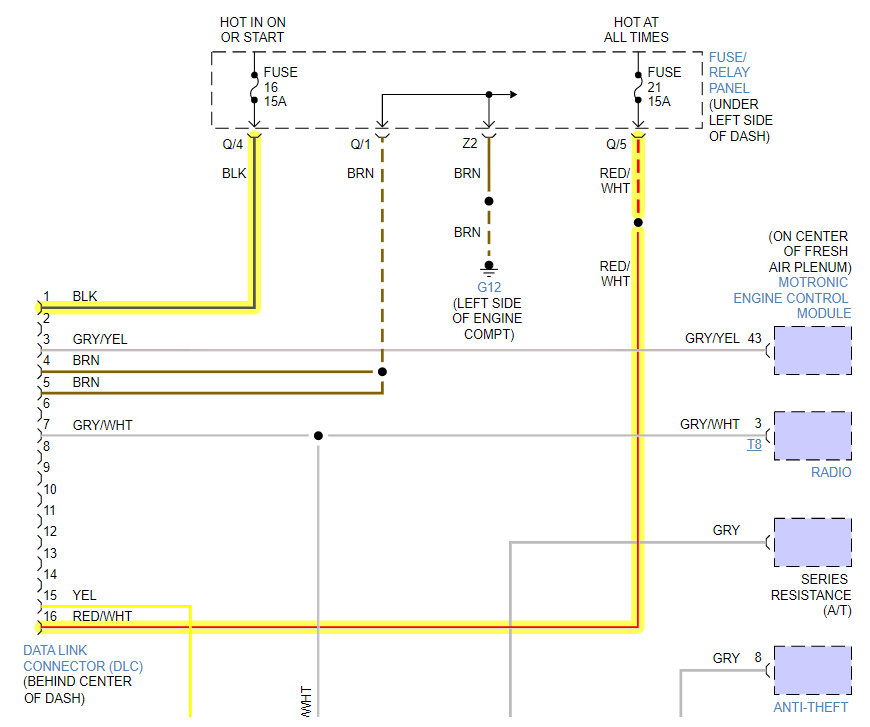The width and height of the screenshot is (870, 727).
Task: Click BRN wire label below Q/1
Action: [x=360, y=173]
